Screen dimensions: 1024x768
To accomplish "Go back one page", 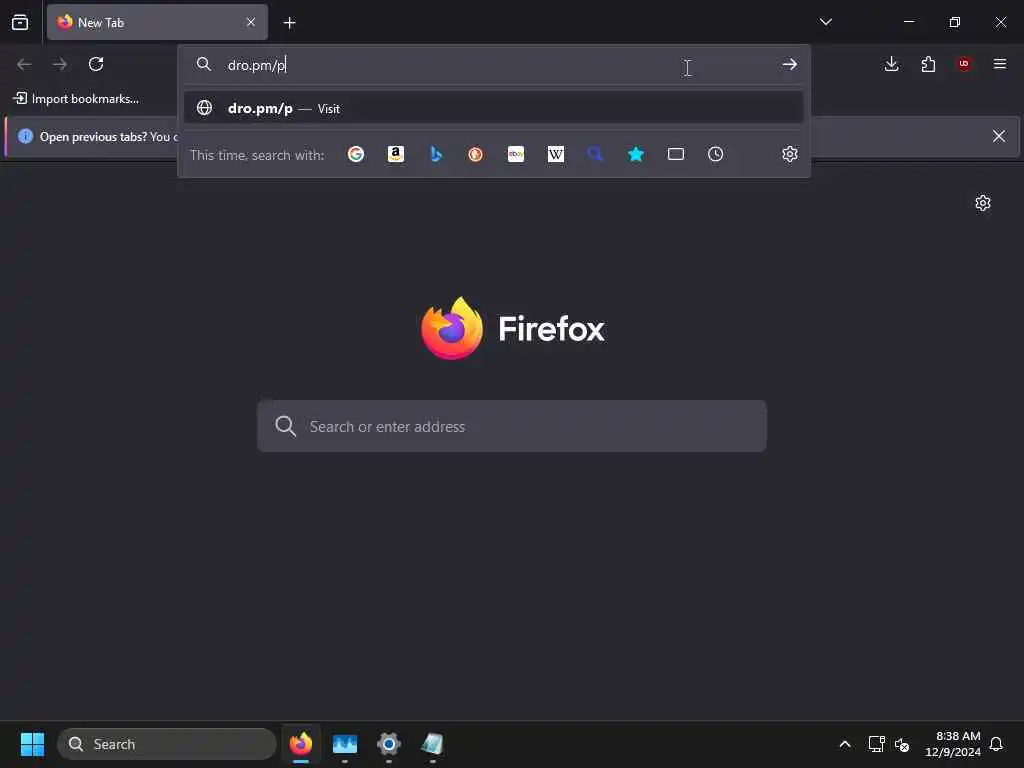I will pyautogui.click(x=24, y=64).
